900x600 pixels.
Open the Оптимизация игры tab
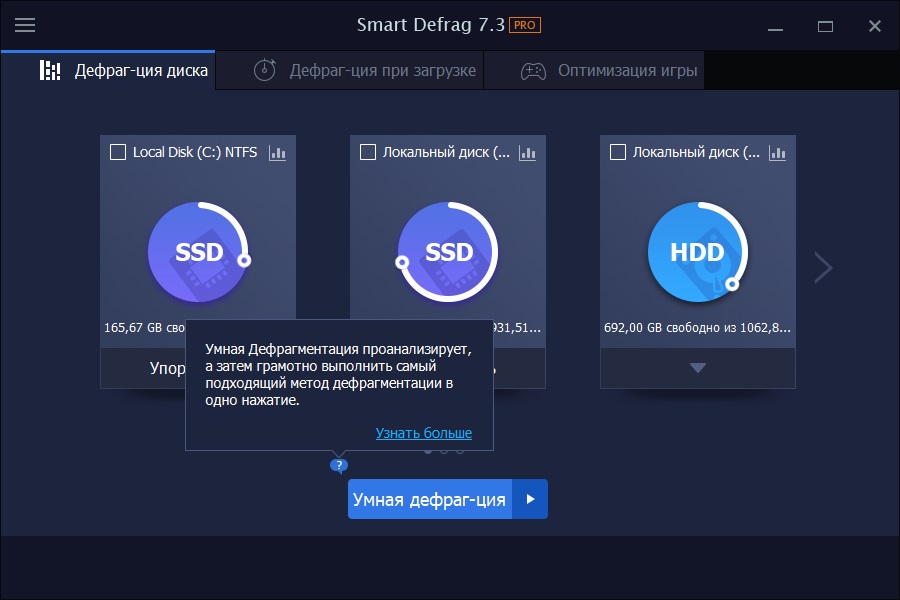click(x=609, y=71)
